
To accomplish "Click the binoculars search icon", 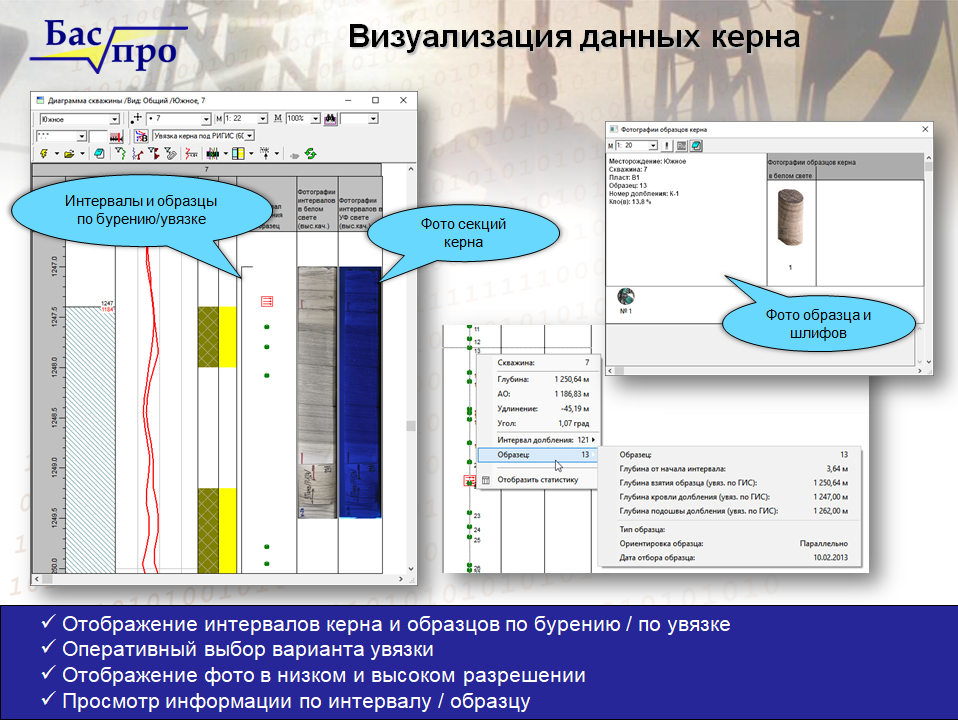I will click(x=331, y=119).
